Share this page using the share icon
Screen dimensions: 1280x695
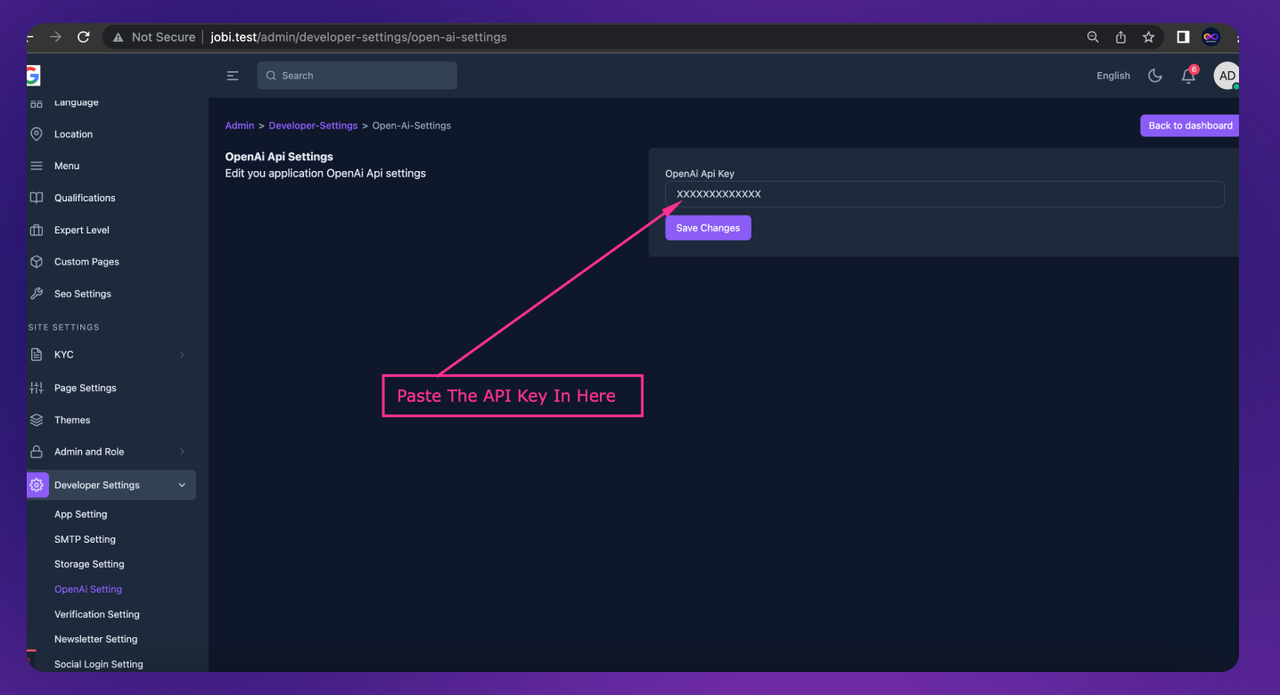(1121, 37)
